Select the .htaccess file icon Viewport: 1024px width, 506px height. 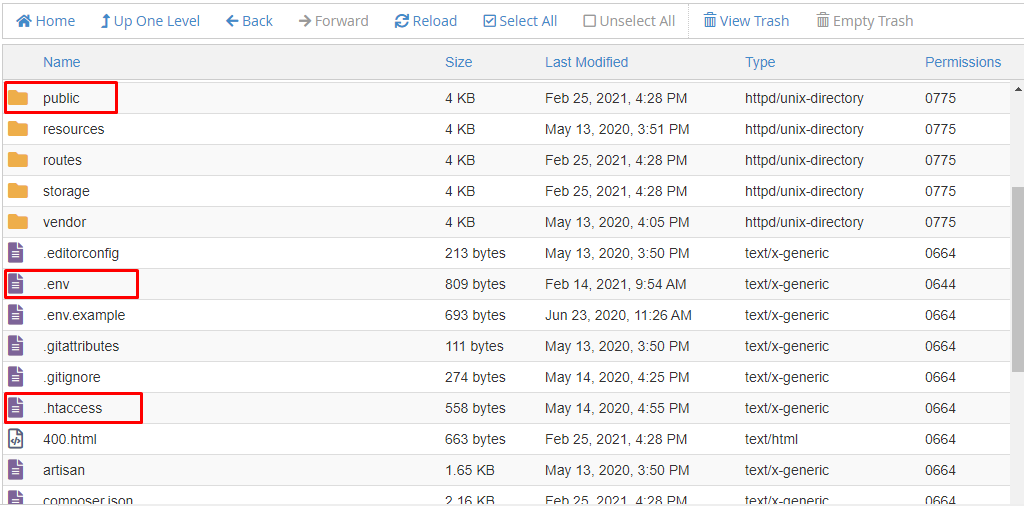tap(16, 408)
